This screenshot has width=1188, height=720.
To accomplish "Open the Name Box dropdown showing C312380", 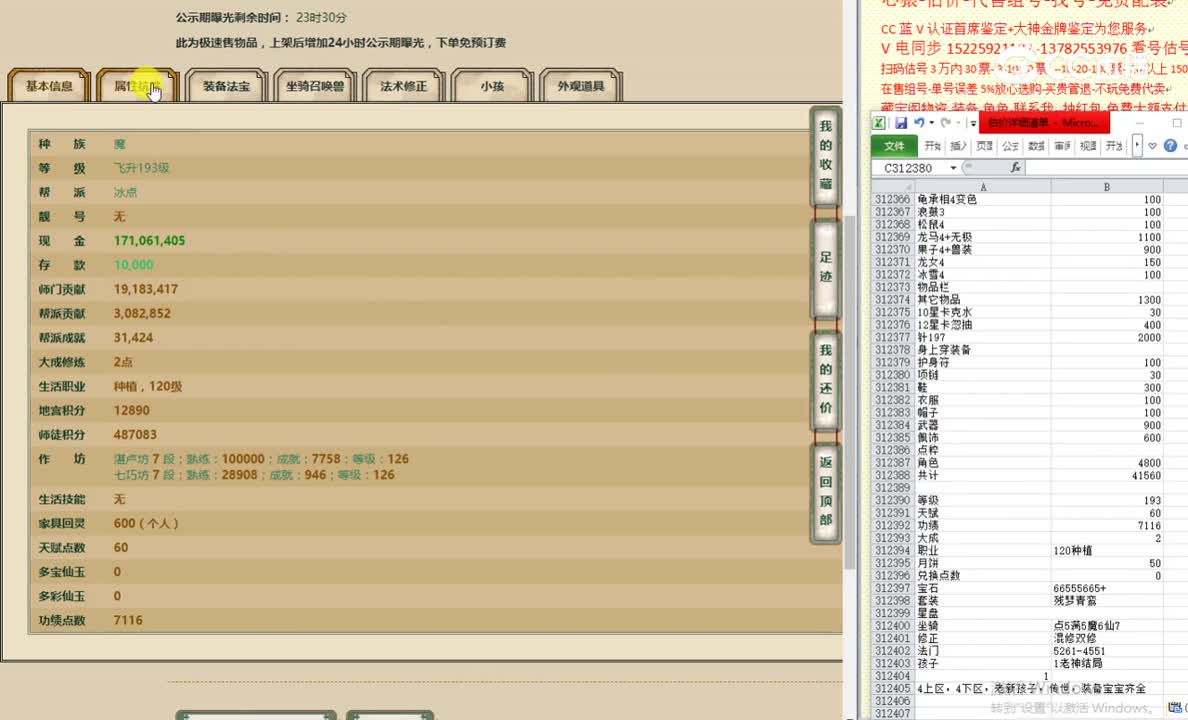I will 953,167.
